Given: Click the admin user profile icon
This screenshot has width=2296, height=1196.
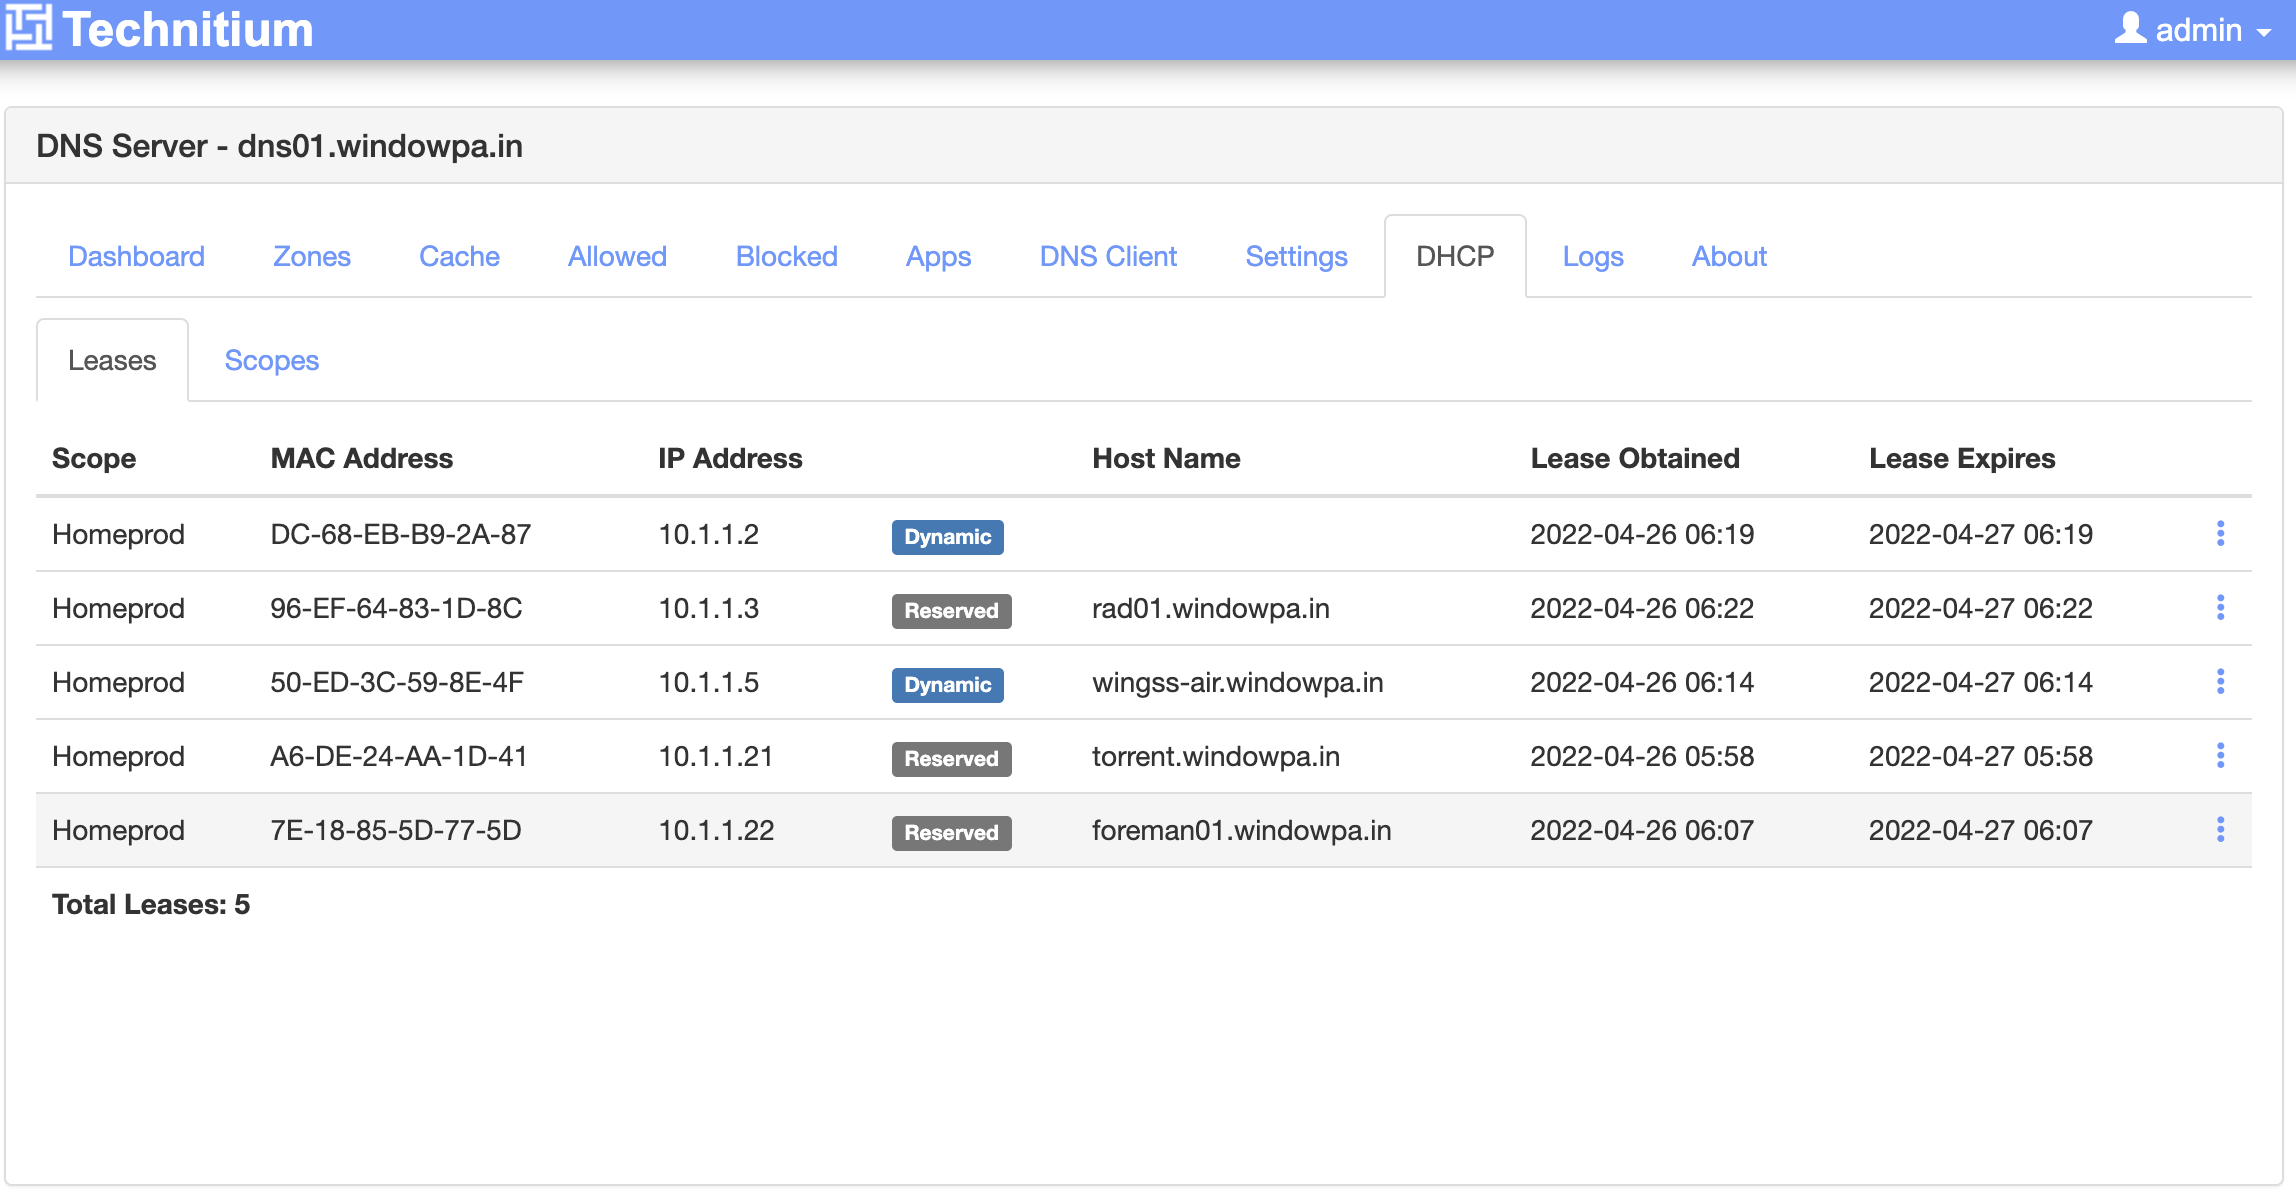Looking at the screenshot, I should [2130, 28].
